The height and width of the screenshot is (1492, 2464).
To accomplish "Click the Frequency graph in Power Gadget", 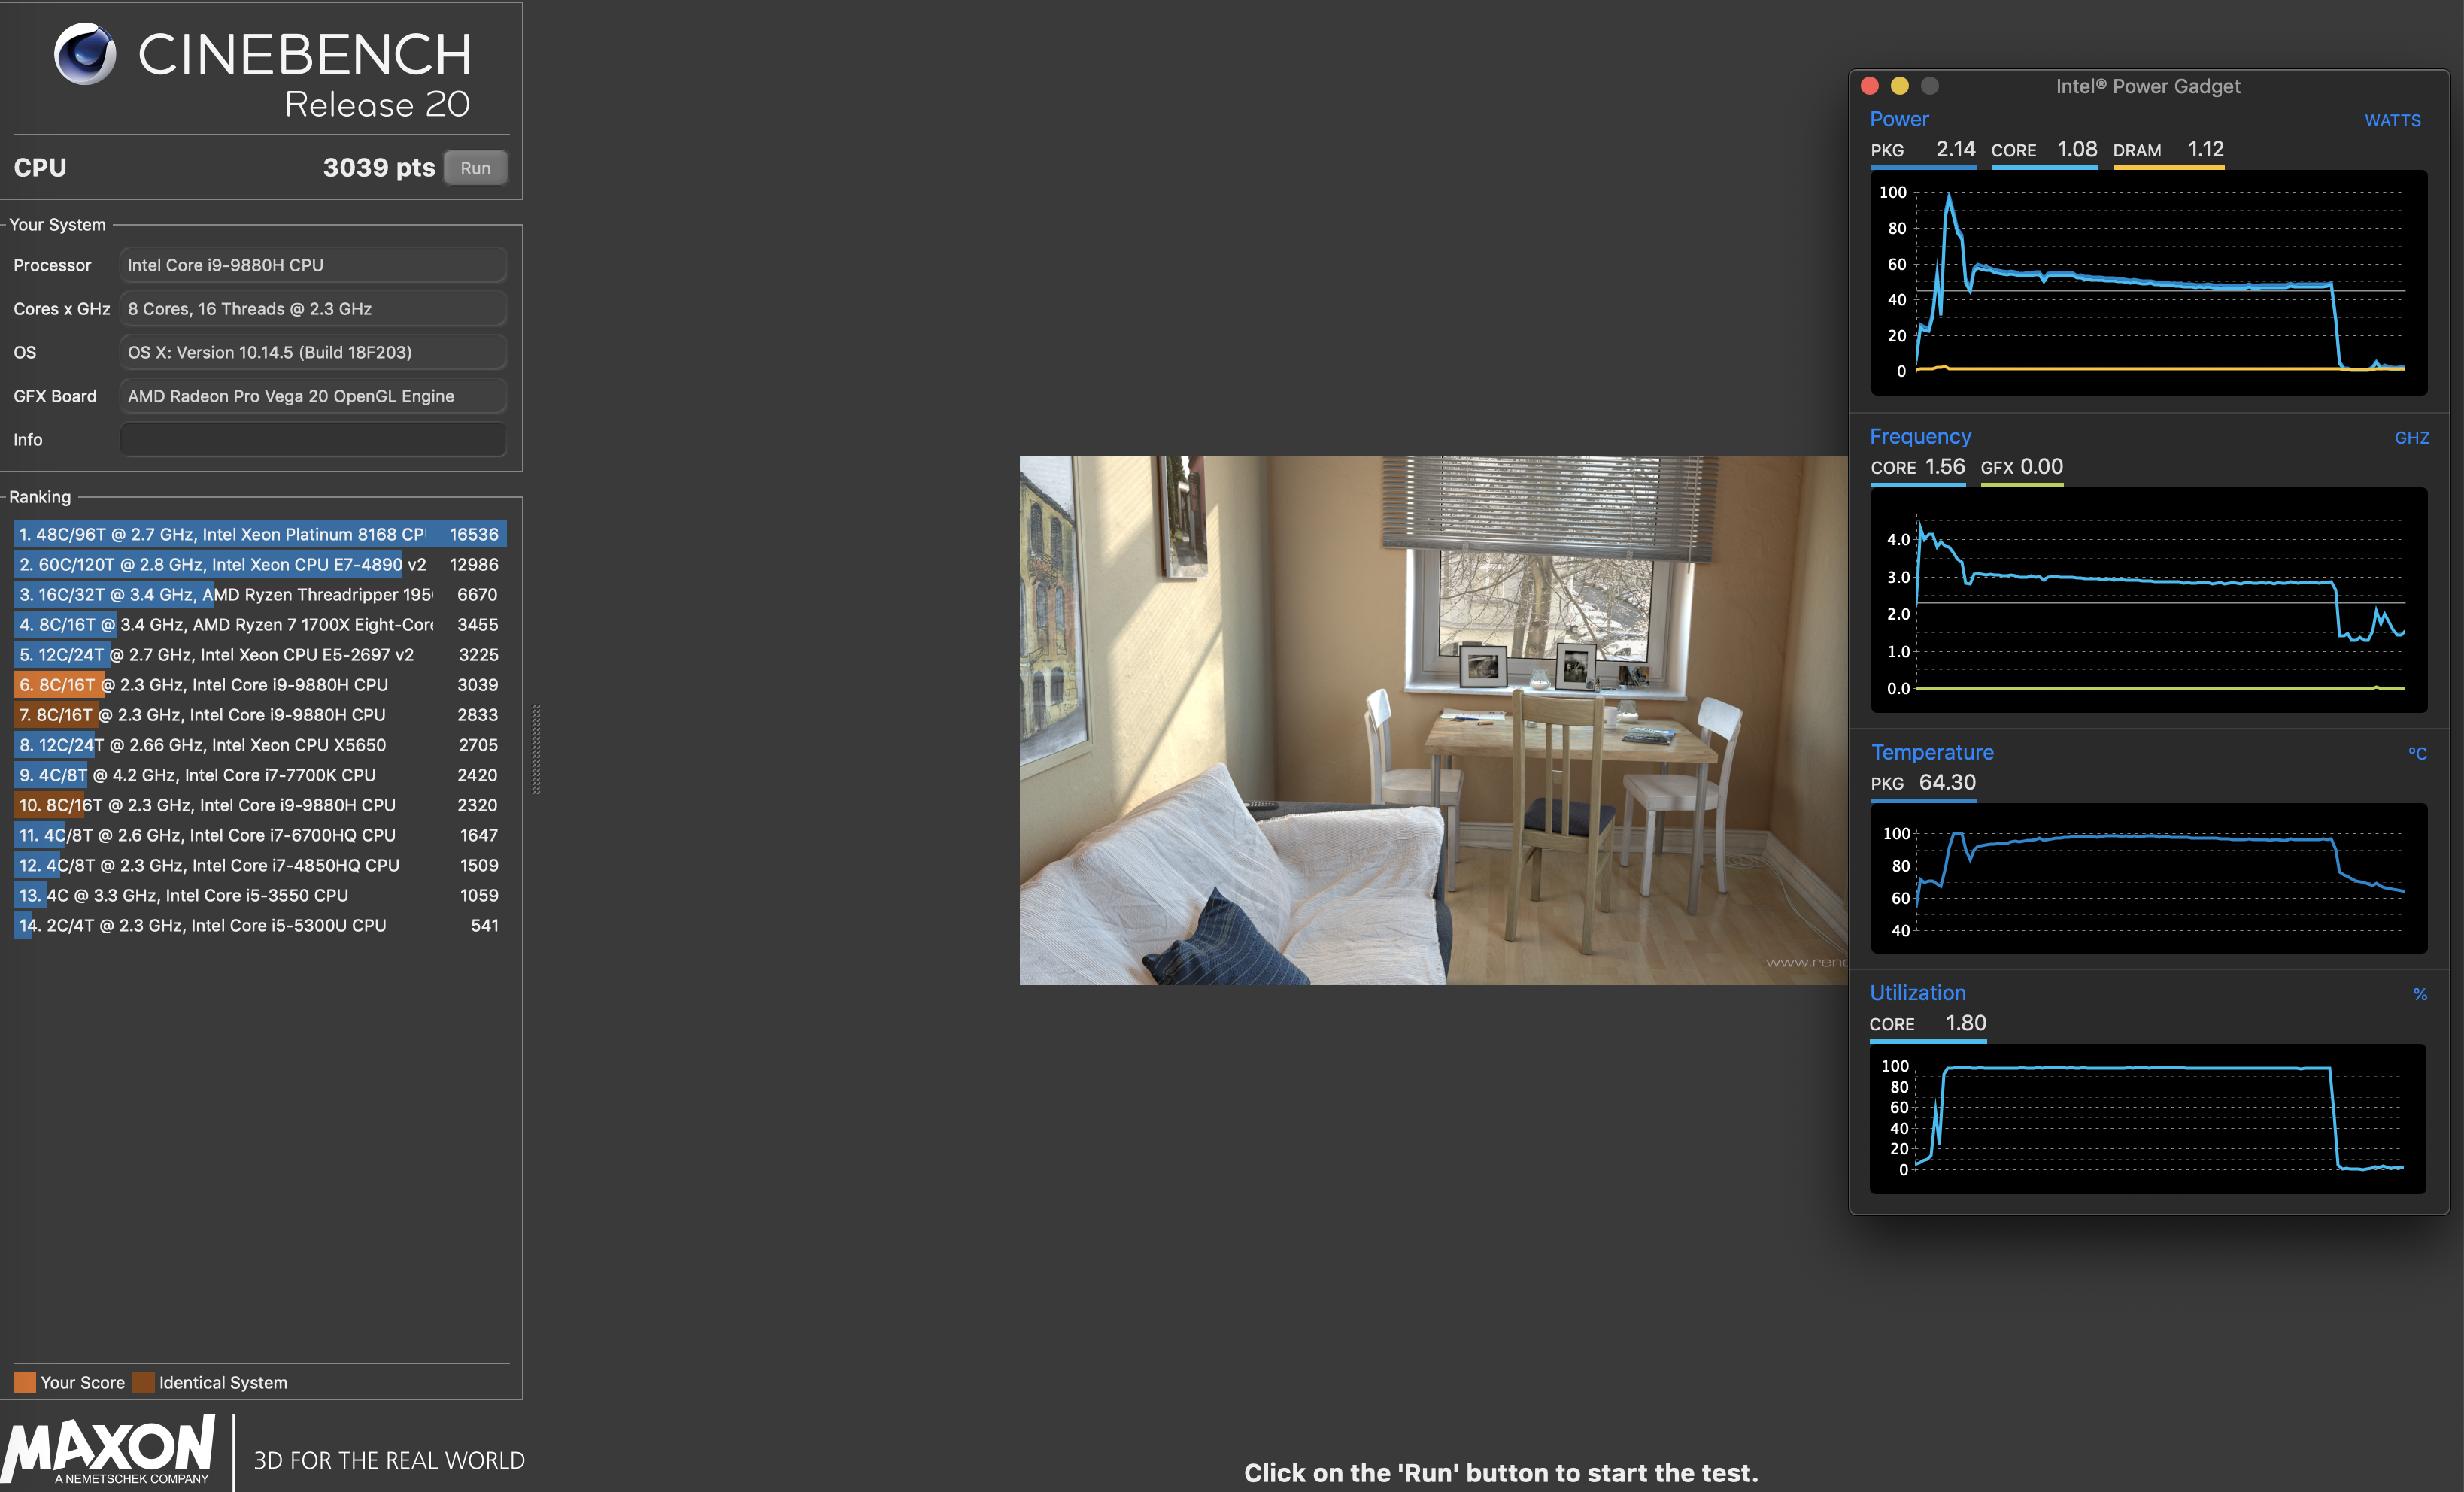I will click(x=2149, y=600).
